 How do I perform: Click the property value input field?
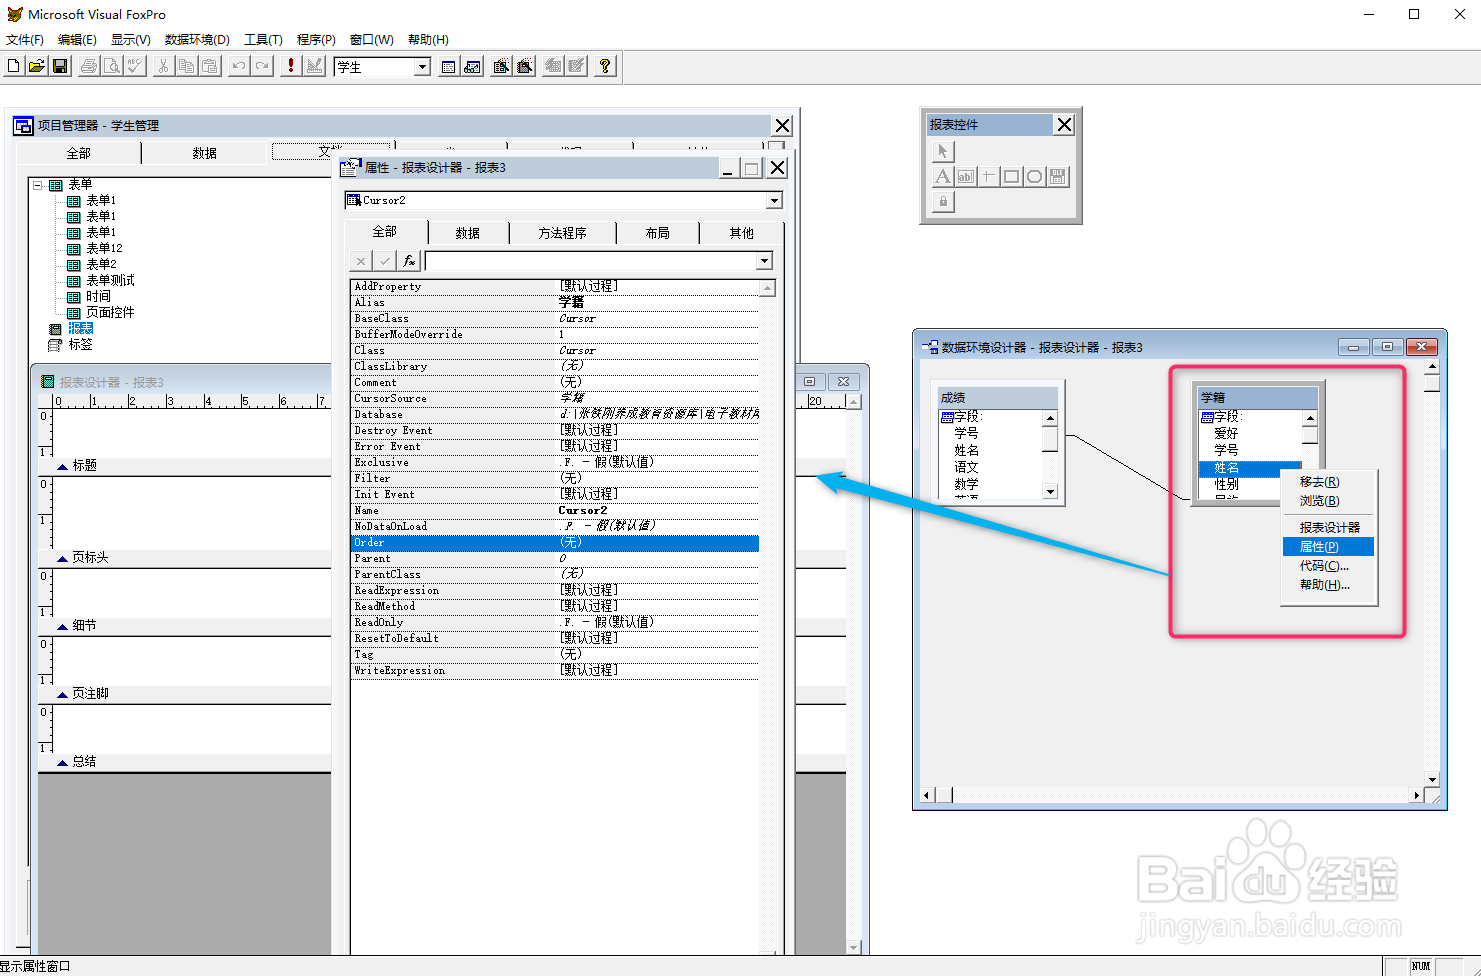point(591,261)
